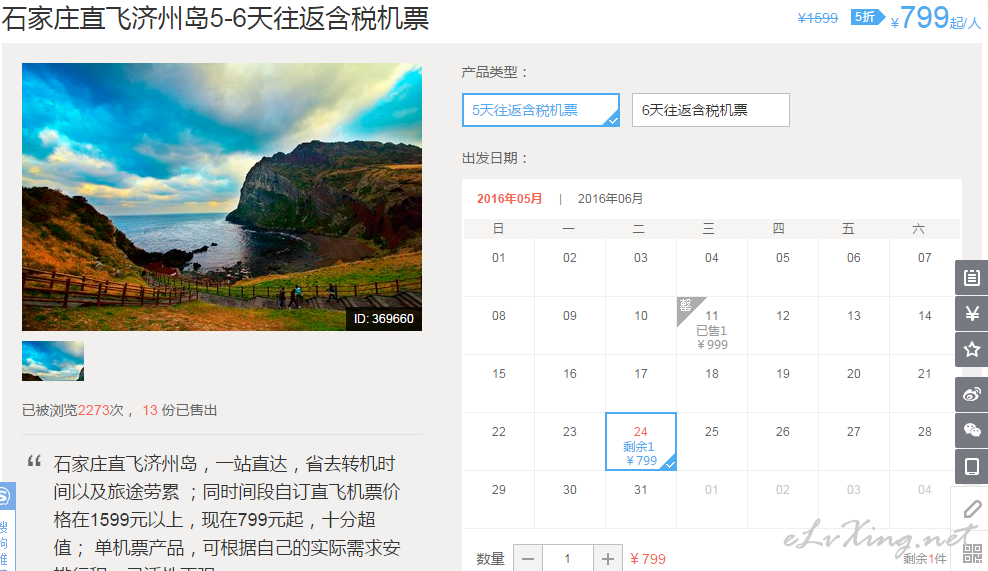Select the 5天往返含税机票 product type

click(x=541, y=110)
